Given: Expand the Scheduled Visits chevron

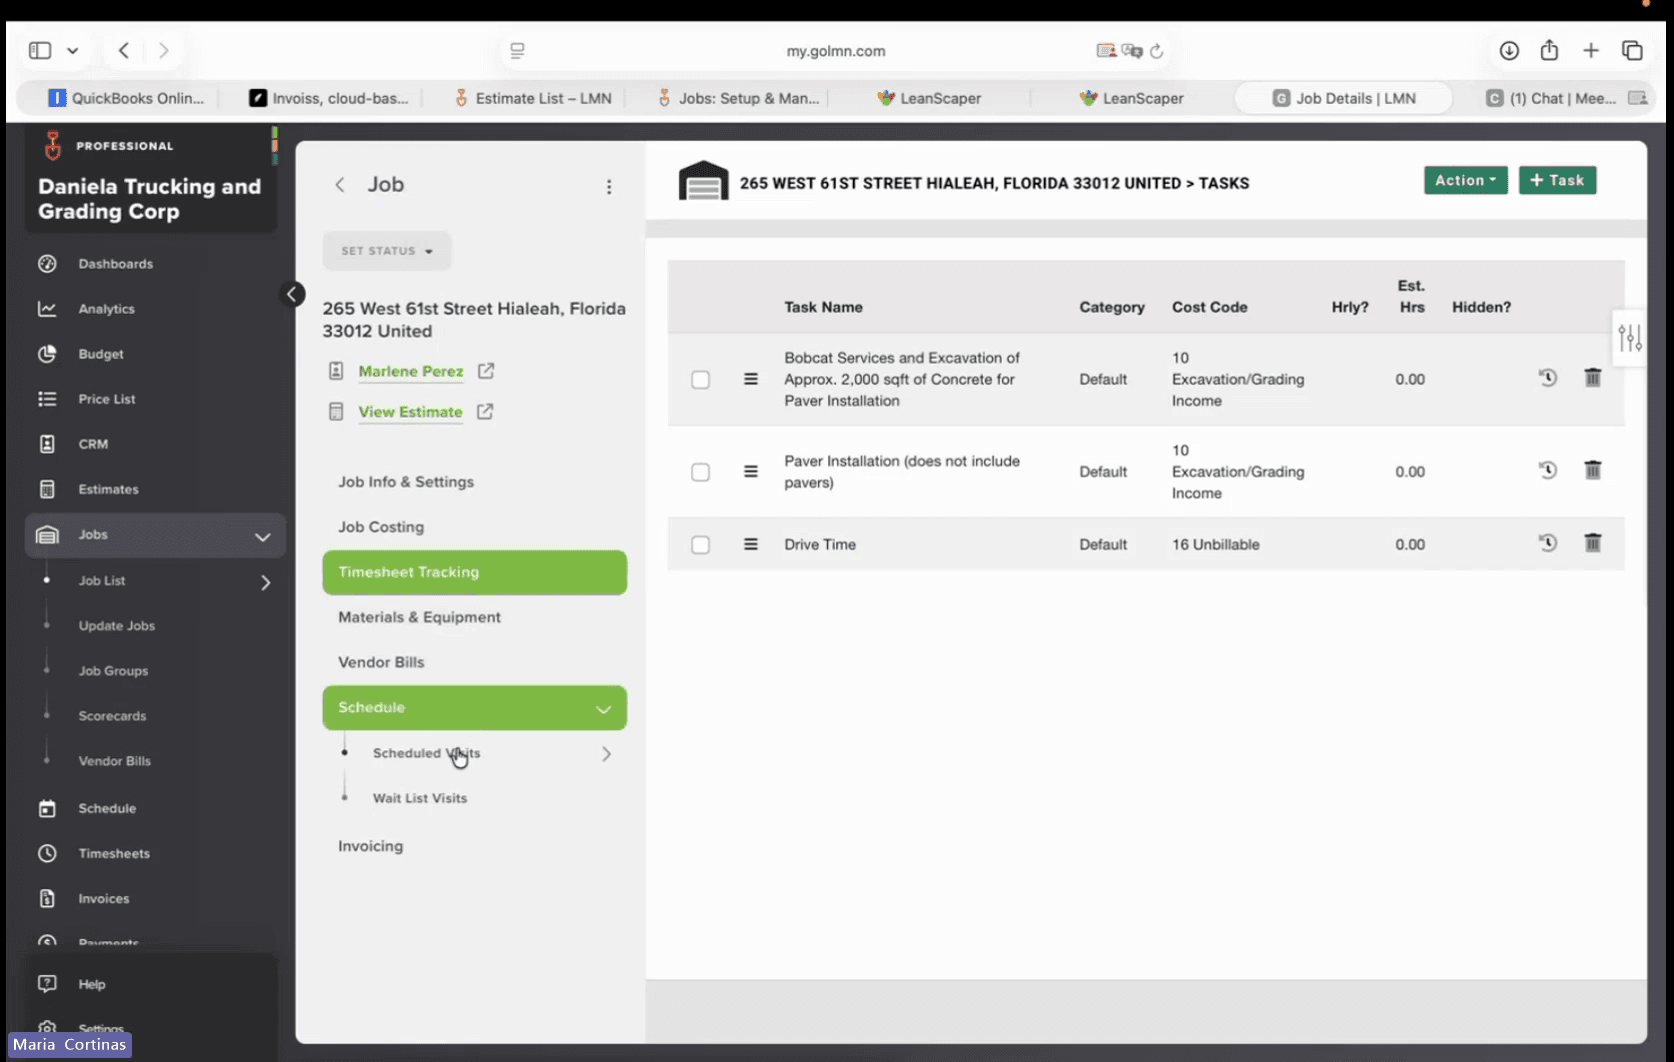Looking at the screenshot, I should pos(606,754).
